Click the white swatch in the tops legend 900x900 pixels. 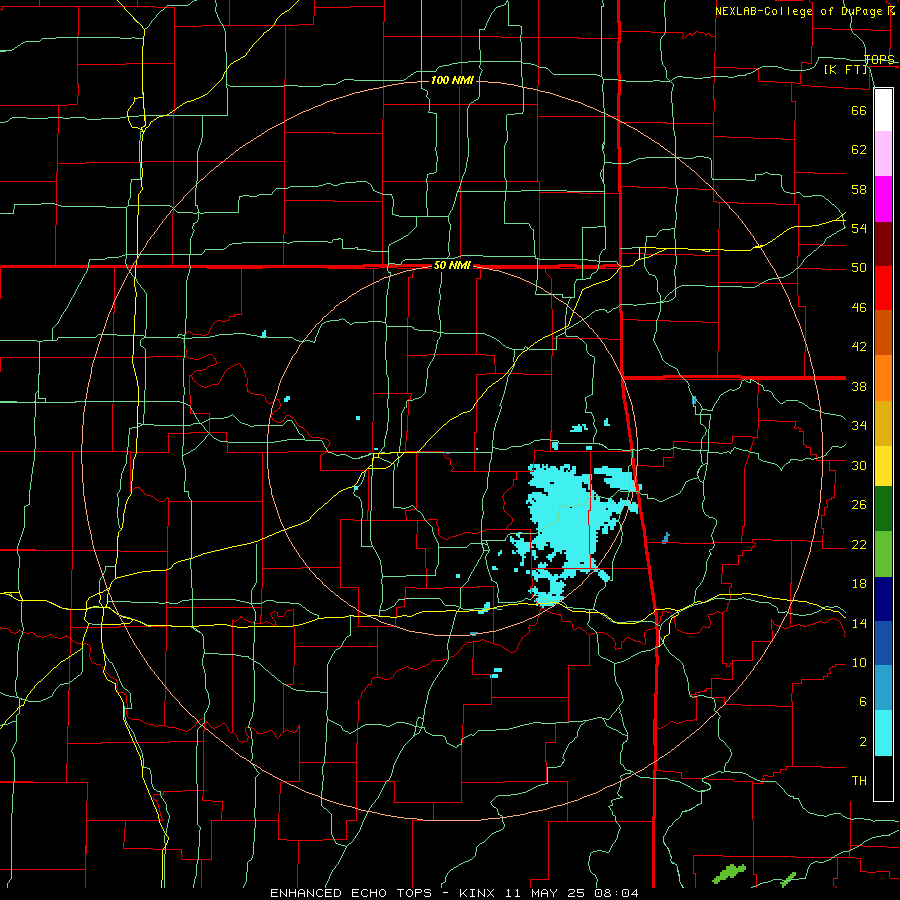(883, 110)
